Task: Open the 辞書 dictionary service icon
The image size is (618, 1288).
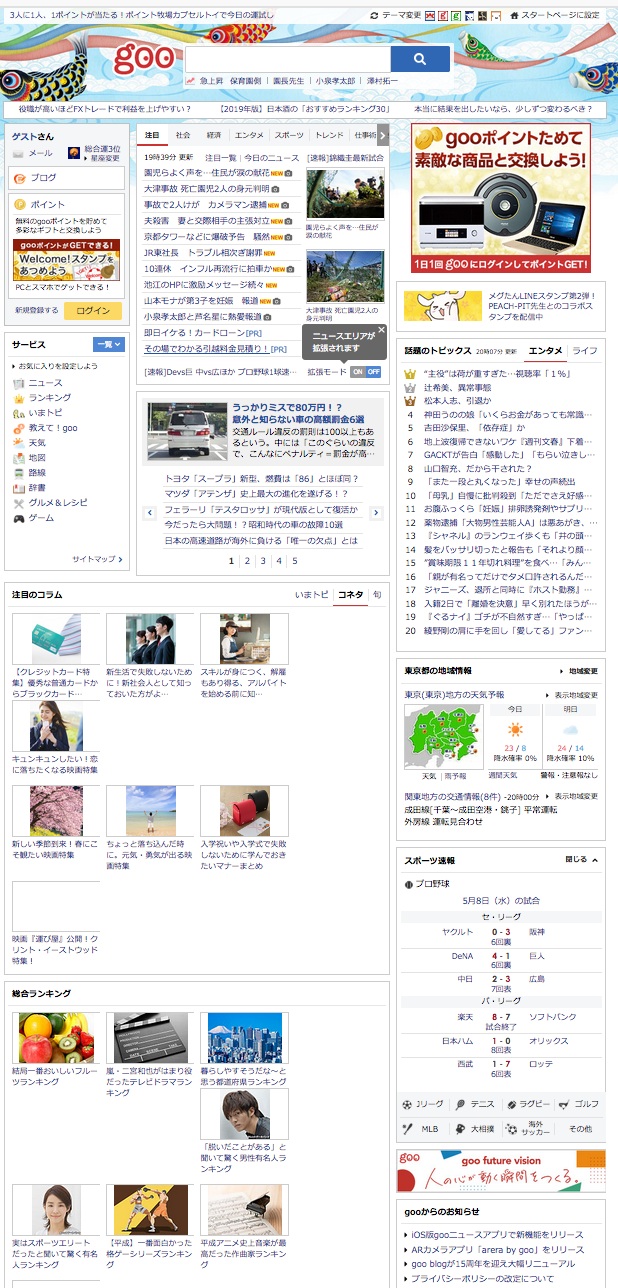Action: coord(19,487)
